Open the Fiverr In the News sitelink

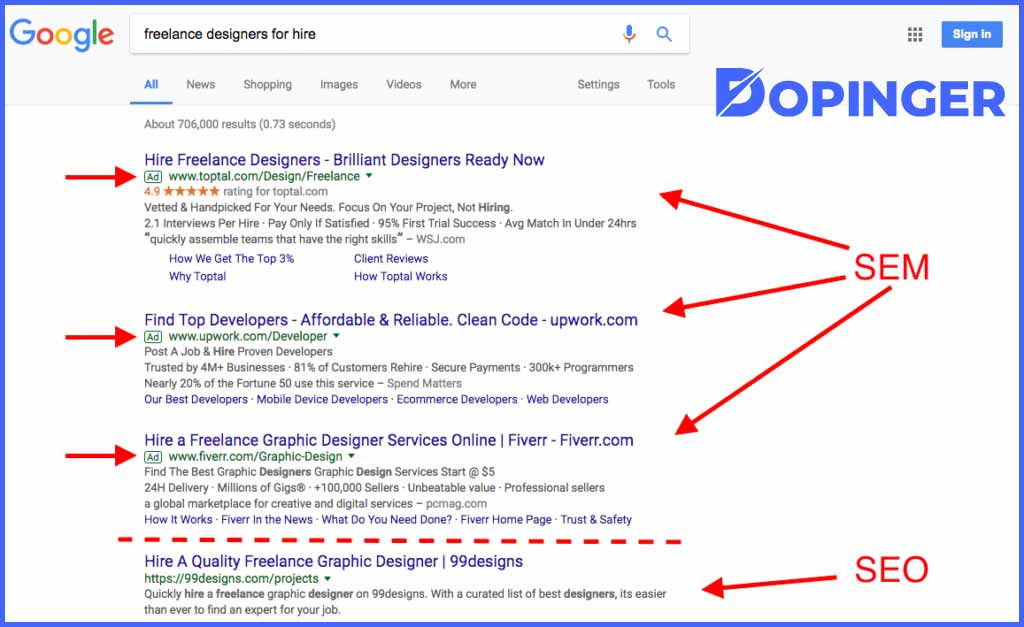point(267,519)
